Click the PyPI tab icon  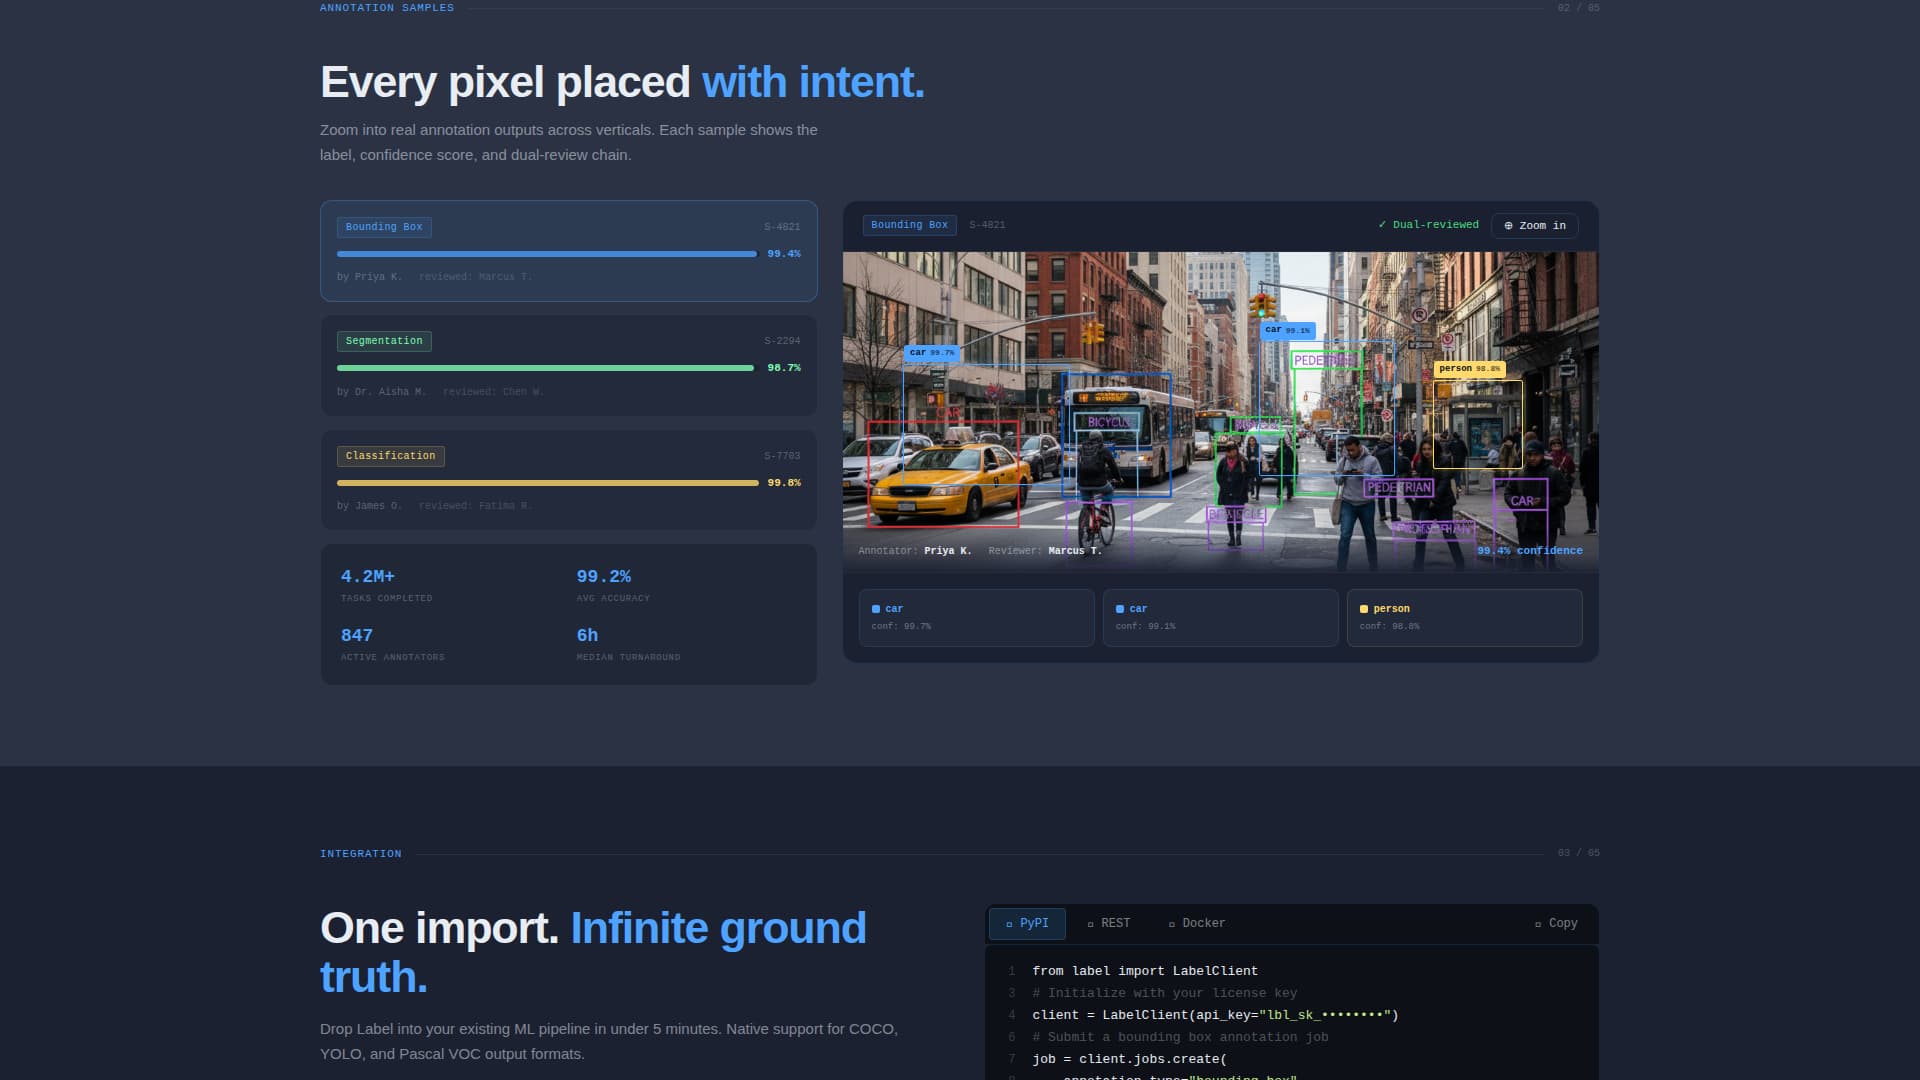[x=1009, y=924]
